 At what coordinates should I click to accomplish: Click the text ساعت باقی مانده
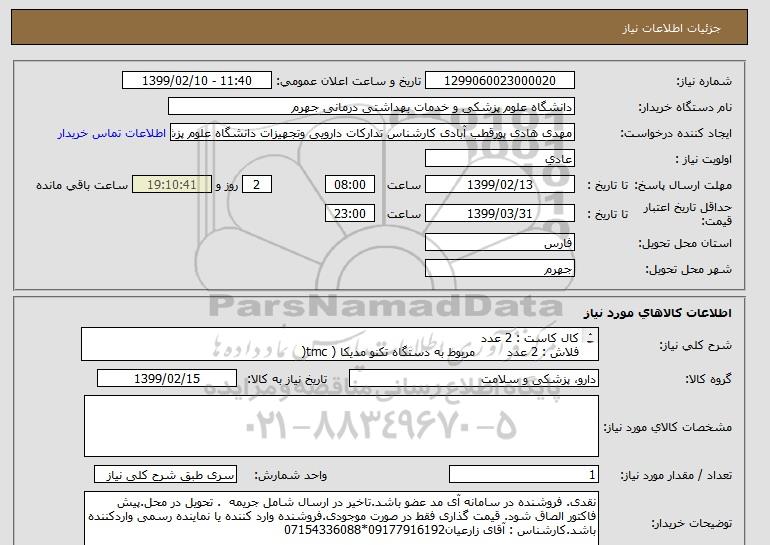tap(82, 185)
